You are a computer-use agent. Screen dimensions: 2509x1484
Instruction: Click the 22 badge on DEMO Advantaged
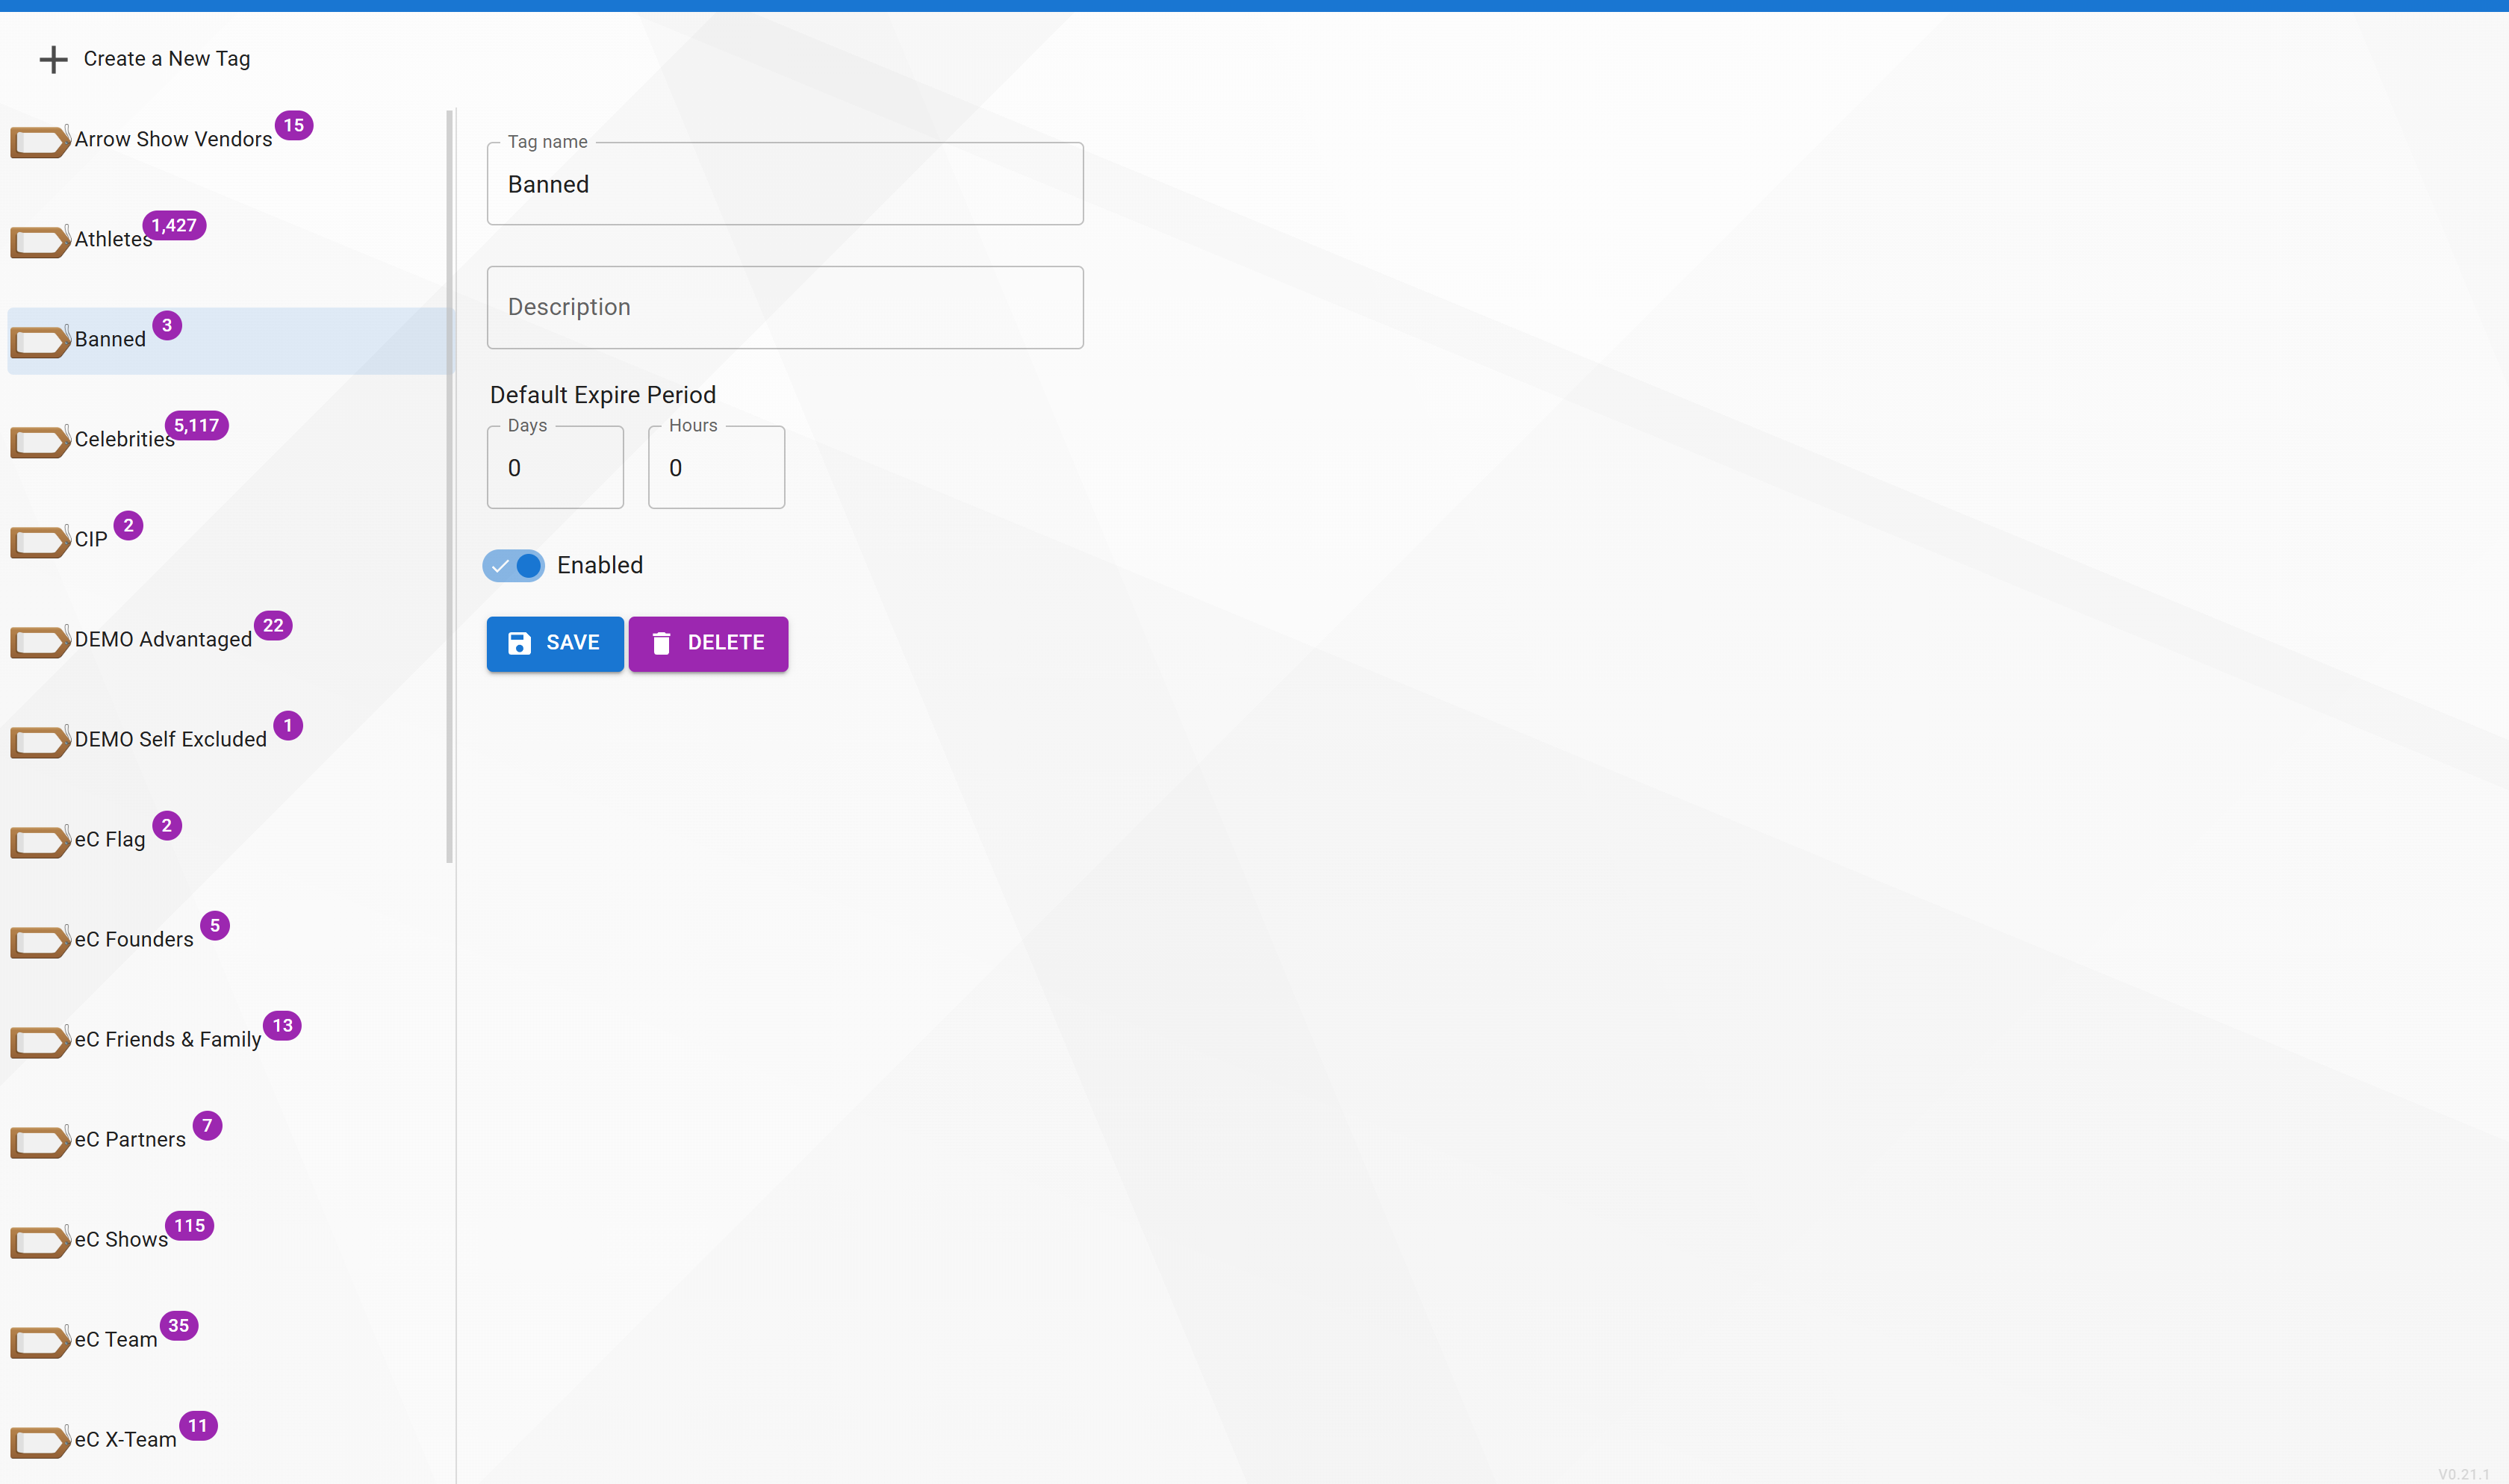pyautogui.click(x=273, y=626)
